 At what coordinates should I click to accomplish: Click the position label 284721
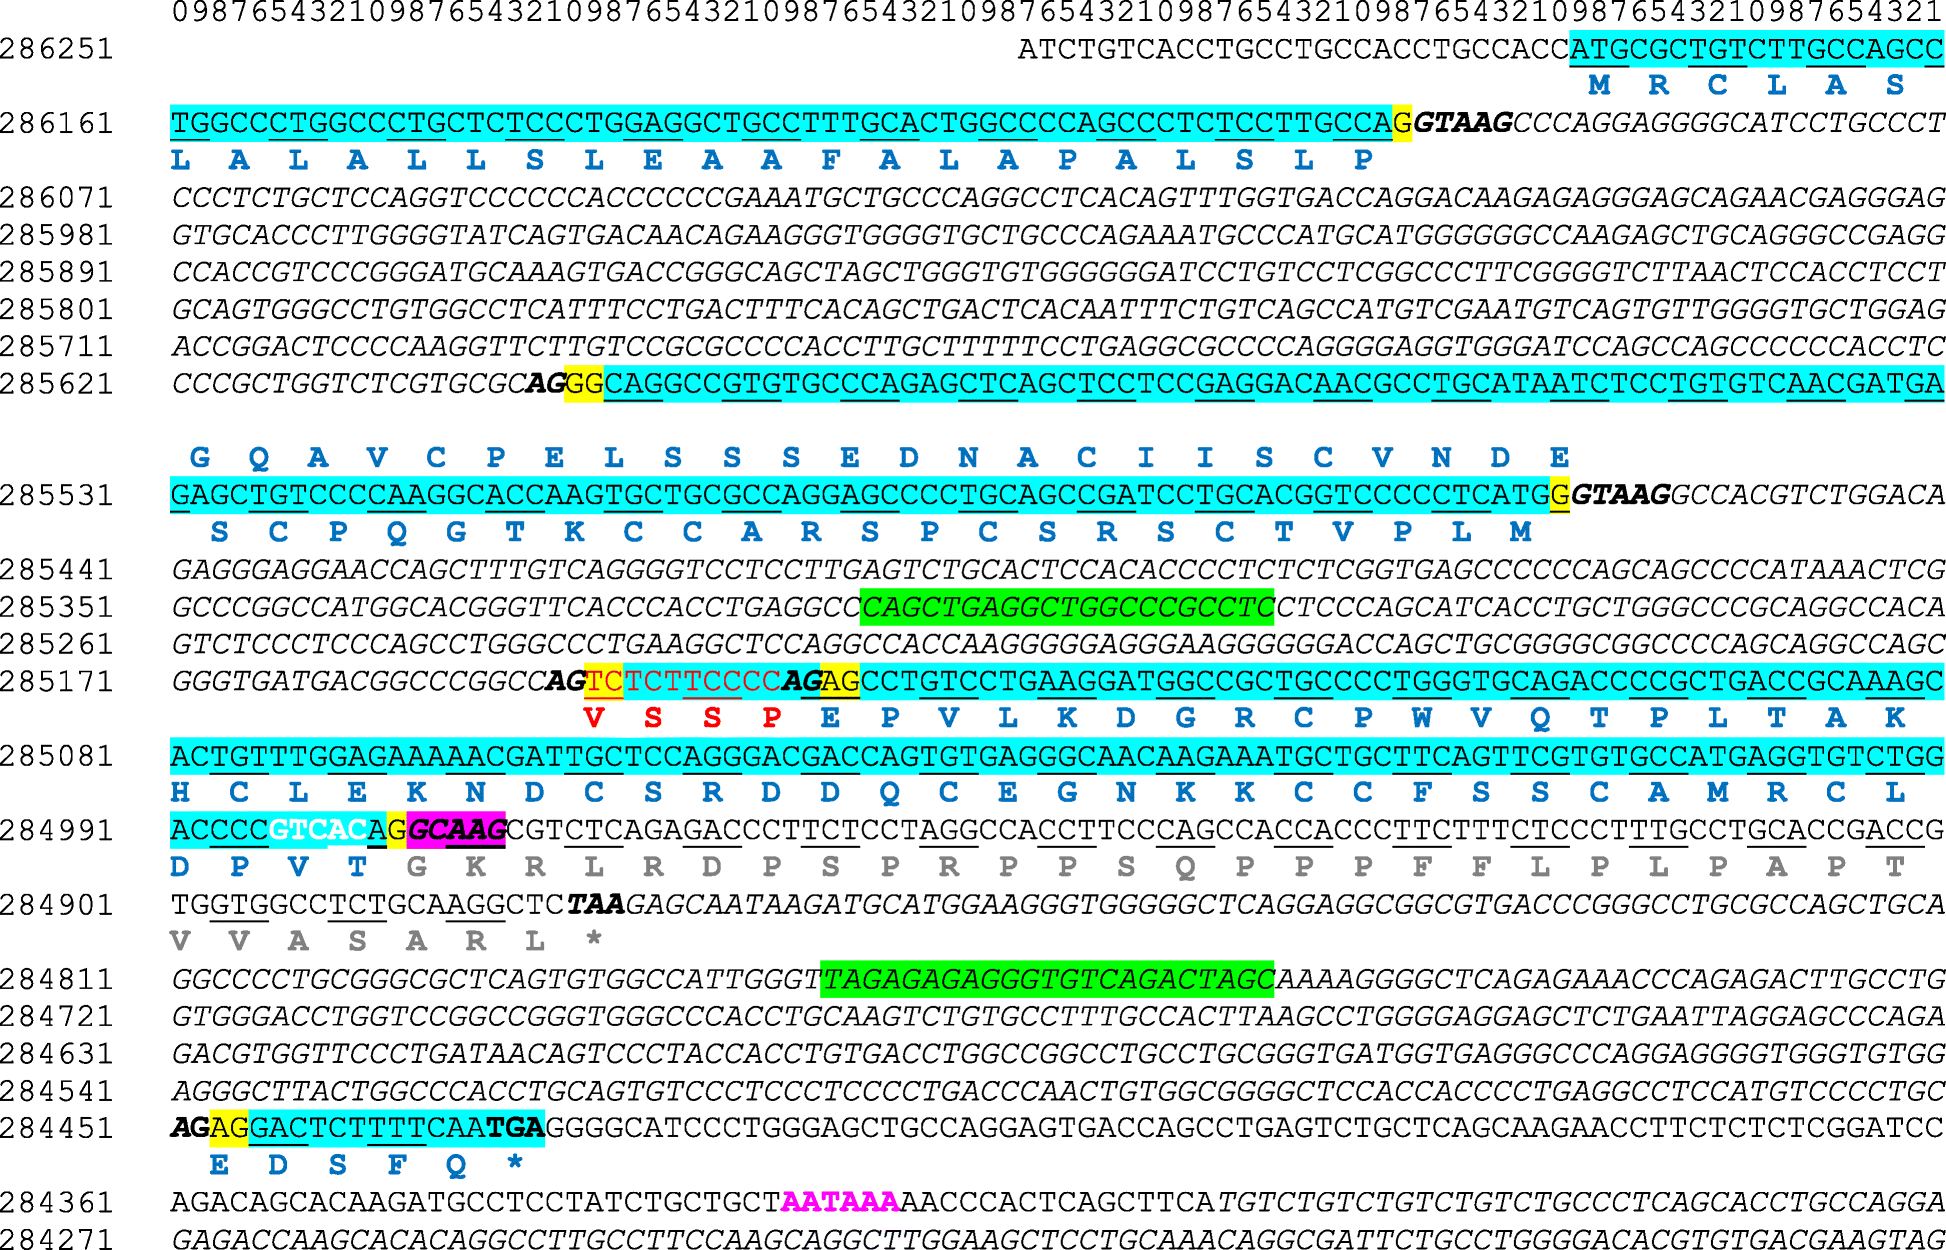pos(57,1016)
